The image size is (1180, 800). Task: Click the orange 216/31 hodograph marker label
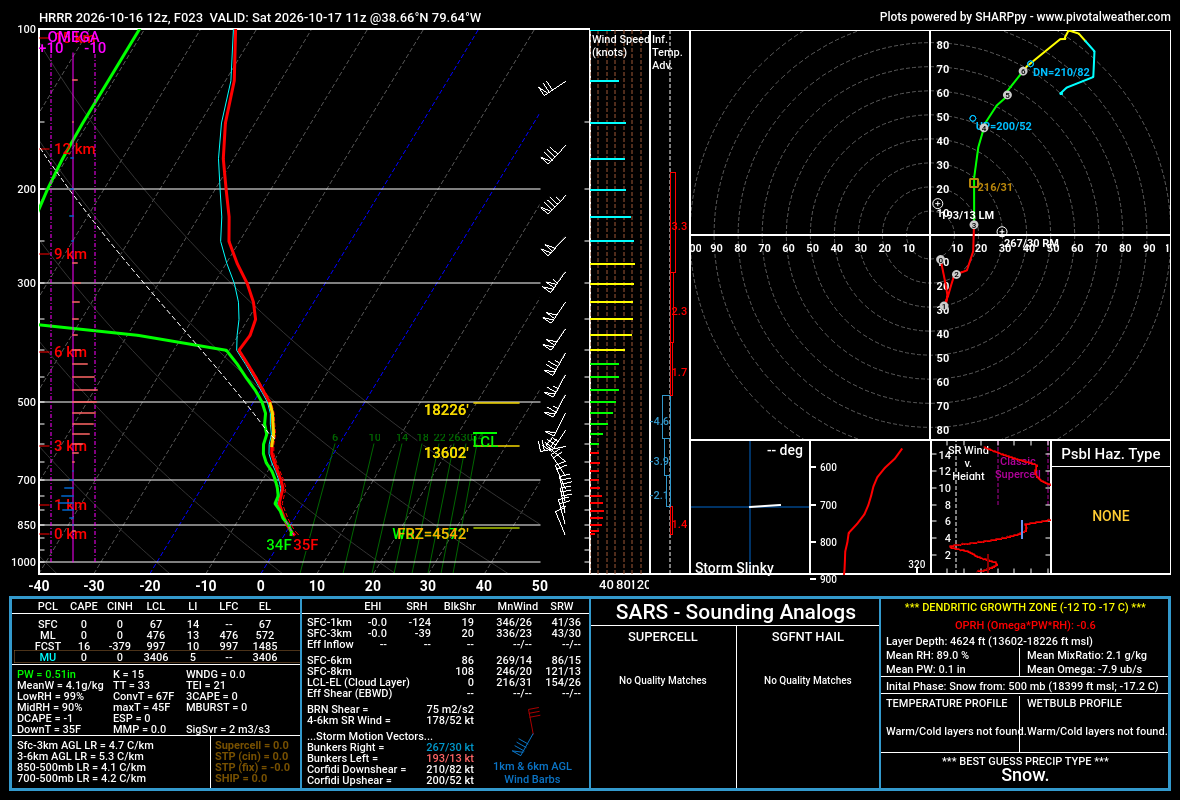995,187
